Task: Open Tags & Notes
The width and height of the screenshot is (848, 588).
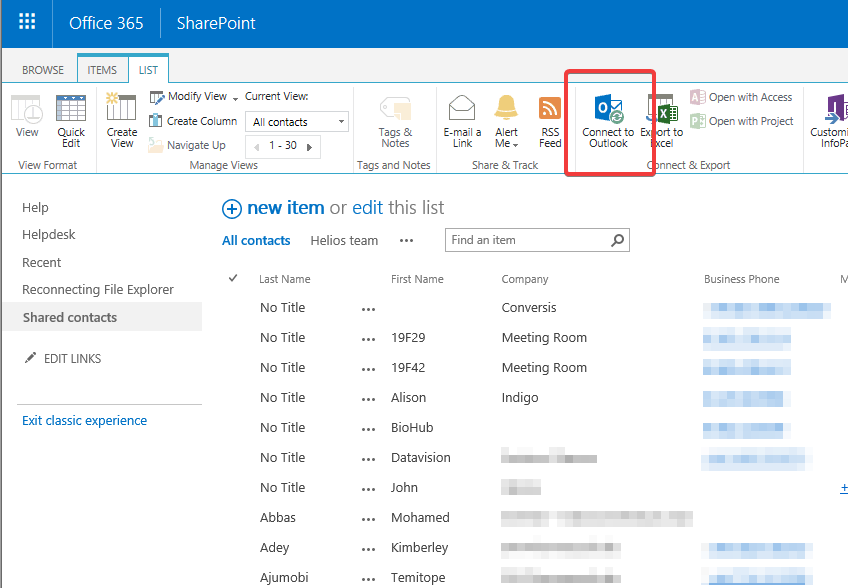Action: [x=395, y=122]
